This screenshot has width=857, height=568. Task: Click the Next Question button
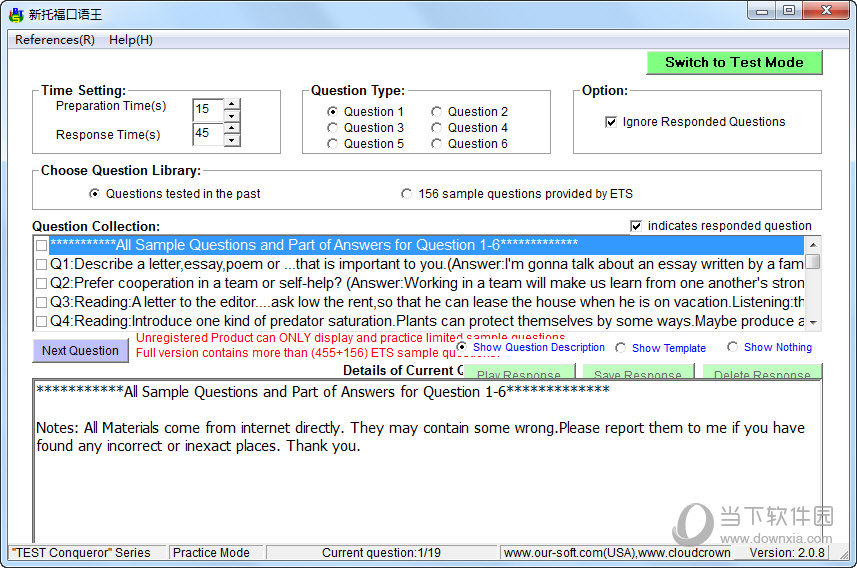click(x=80, y=350)
